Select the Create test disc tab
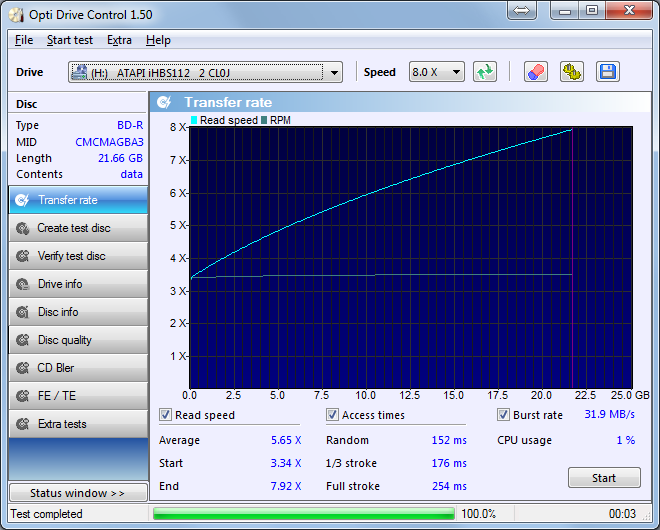 coord(78,228)
